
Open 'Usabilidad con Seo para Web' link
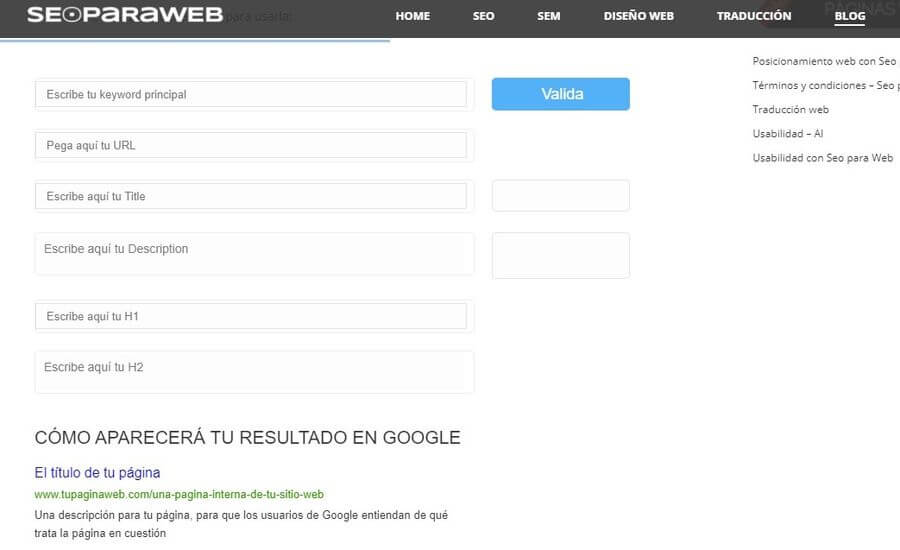tap(823, 157)
